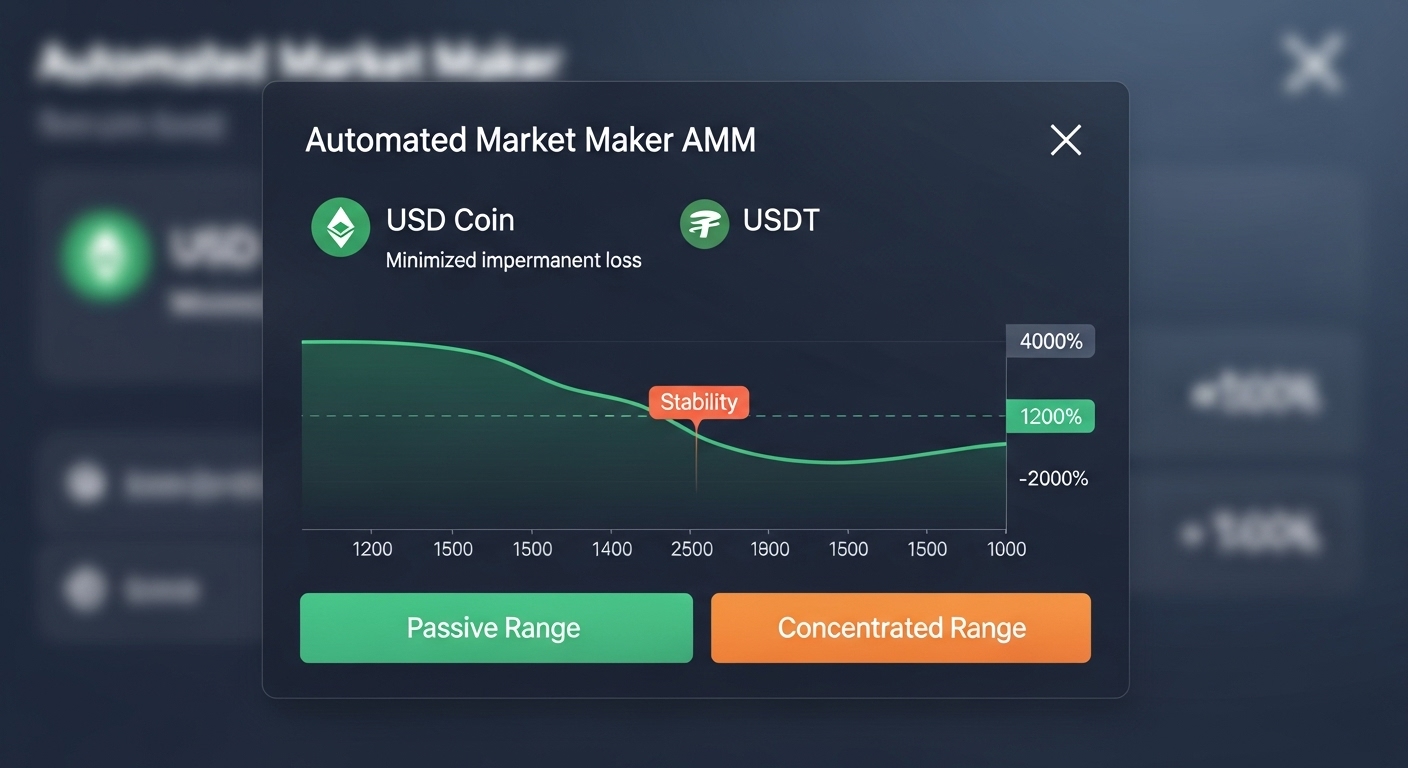Click the orange Stability marker on chart
The width and height of the screenshot is (1408, 768).
699,402
